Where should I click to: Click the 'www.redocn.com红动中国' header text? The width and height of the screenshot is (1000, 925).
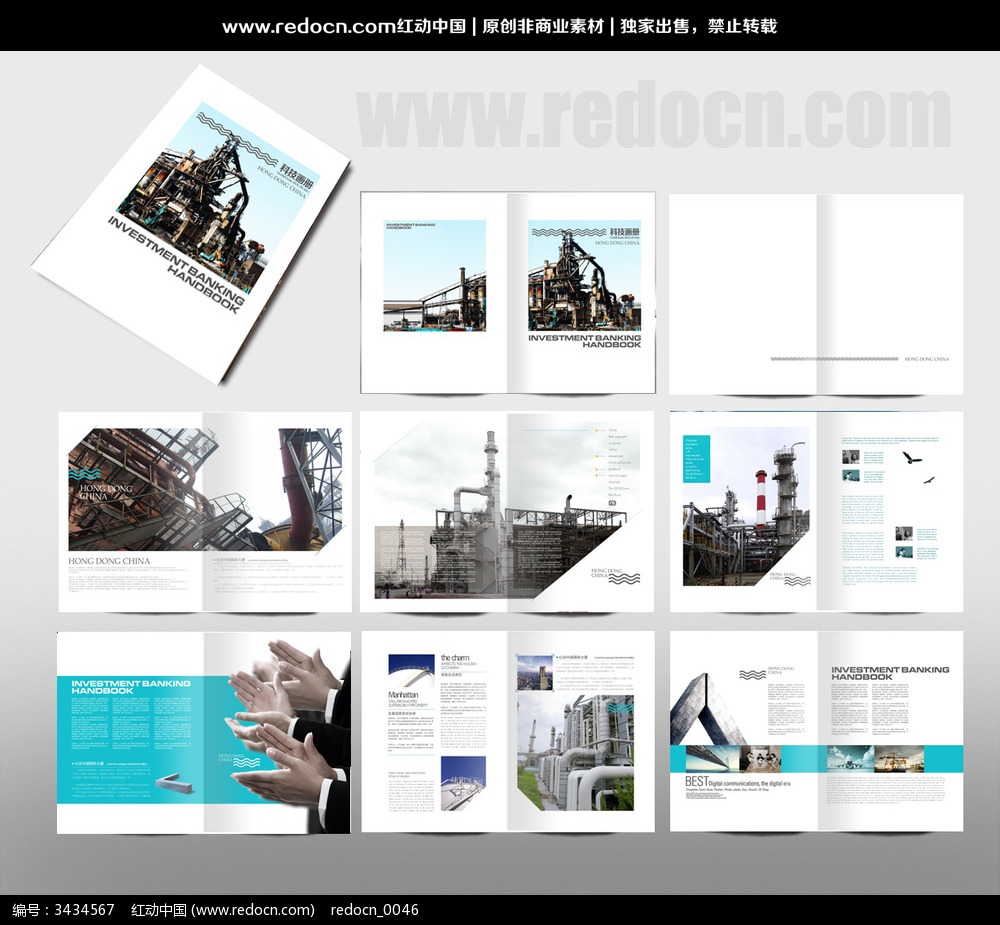click(344, 26)
